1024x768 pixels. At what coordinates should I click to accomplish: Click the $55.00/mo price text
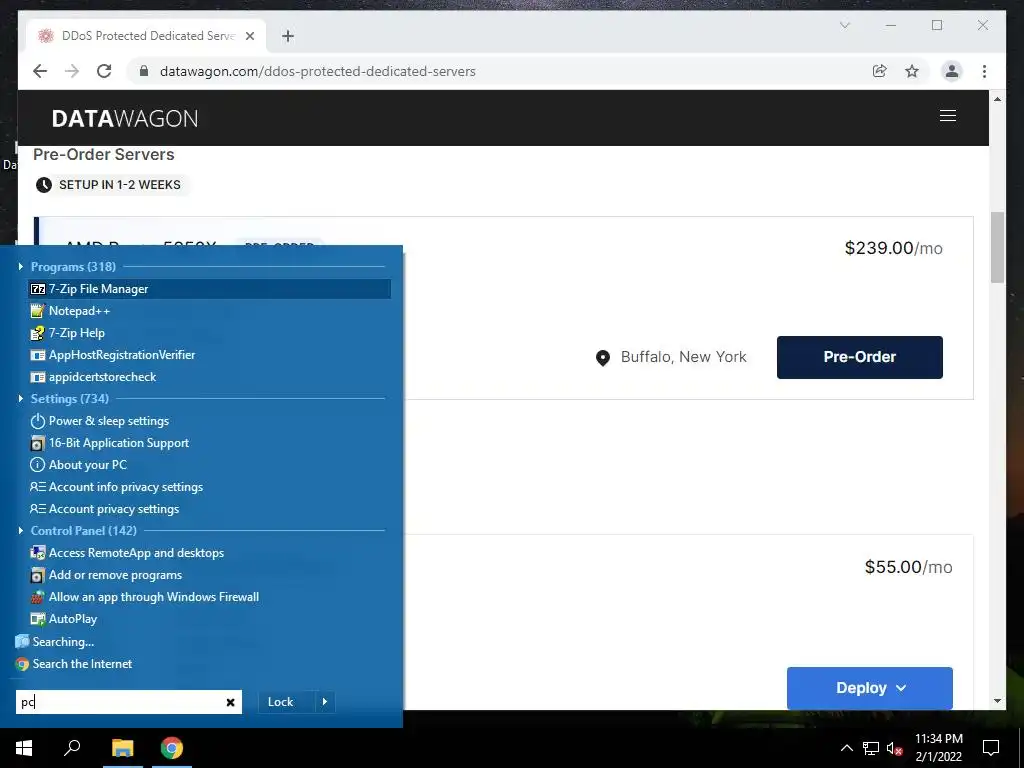click(908, 567)
